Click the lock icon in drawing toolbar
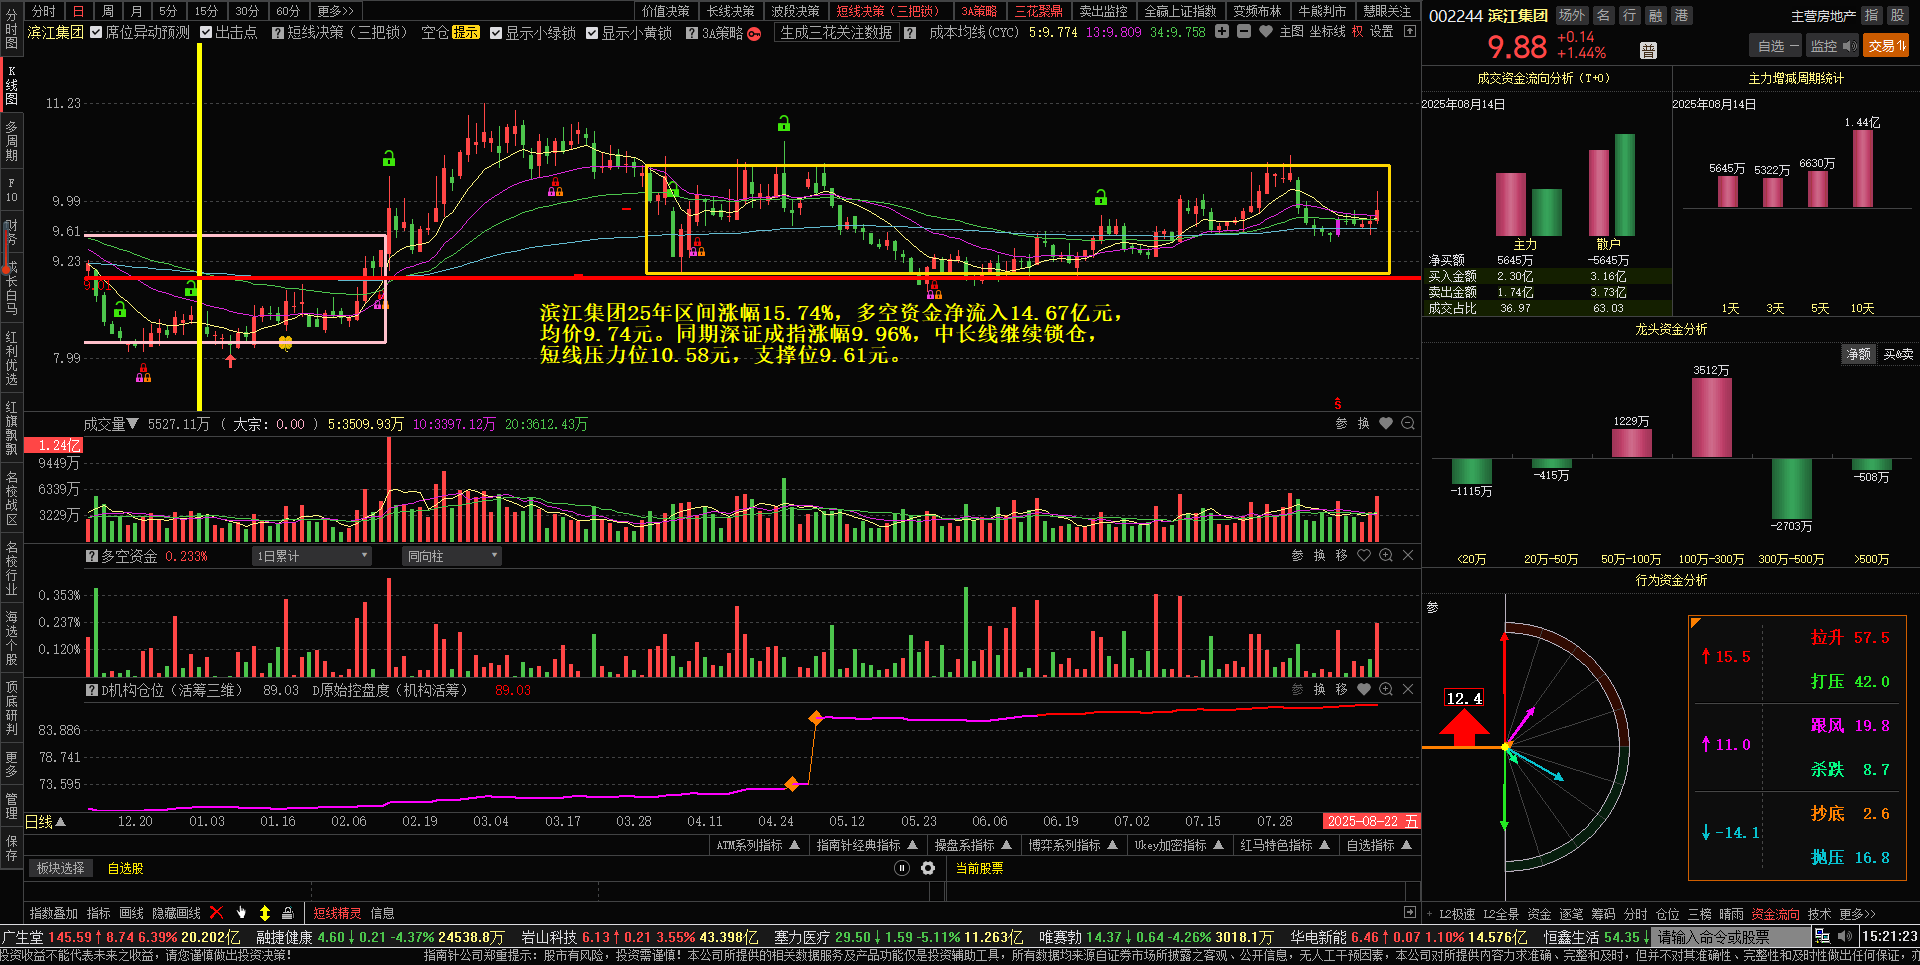This screenshot has width=1920, height=965. pos(288,913)
